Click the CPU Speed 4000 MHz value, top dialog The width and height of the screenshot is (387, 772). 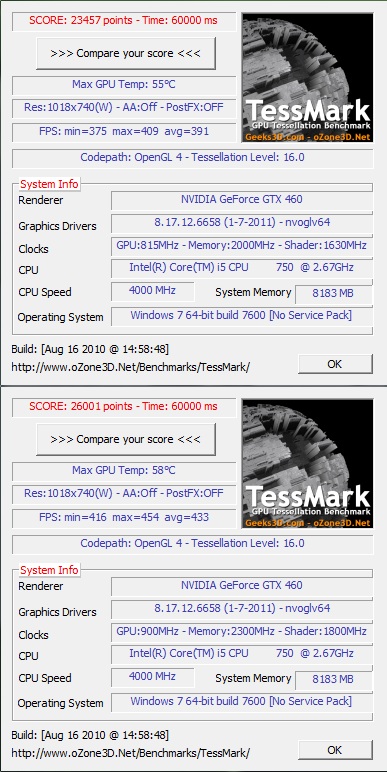[153, 291]
